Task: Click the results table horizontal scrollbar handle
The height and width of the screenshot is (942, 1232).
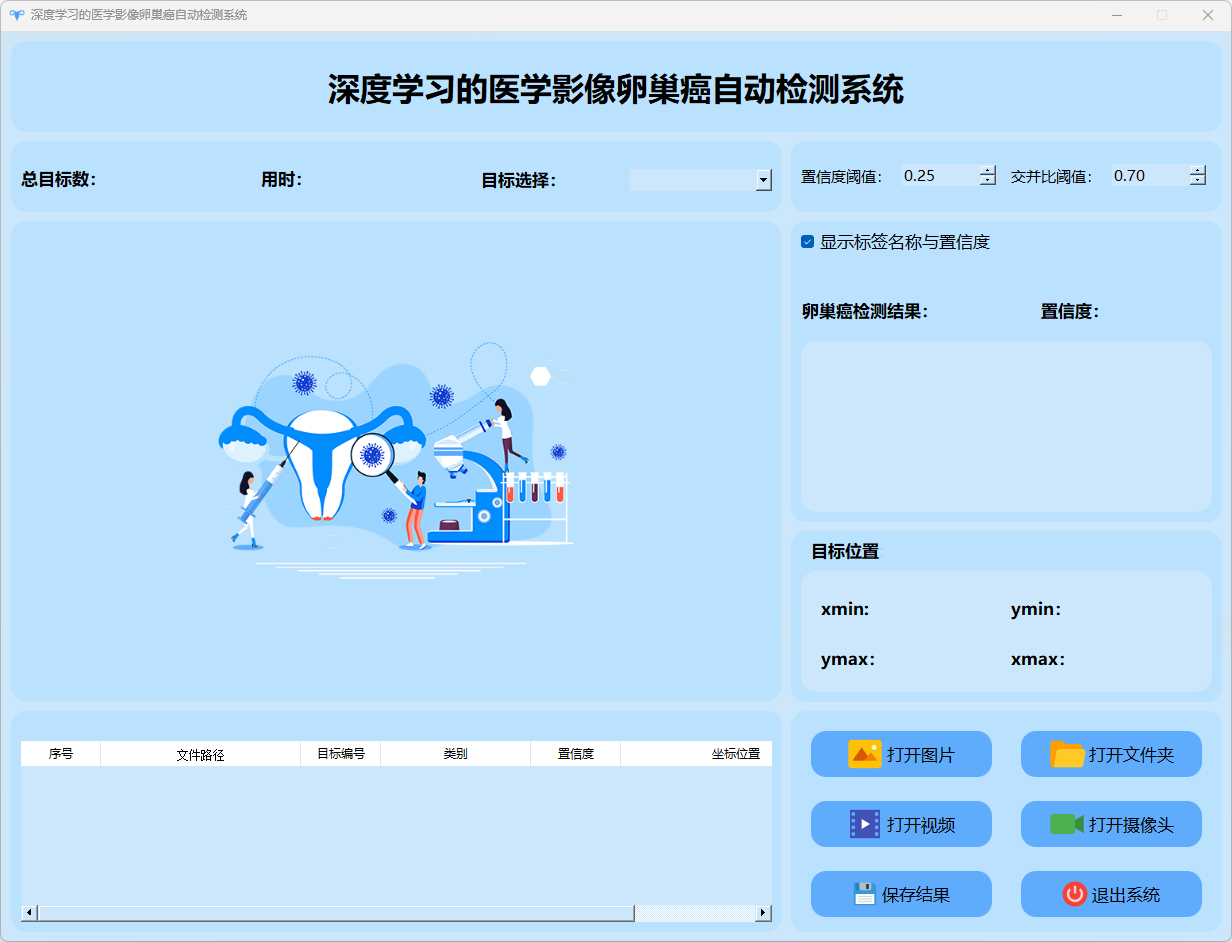Action: [335, 913]
